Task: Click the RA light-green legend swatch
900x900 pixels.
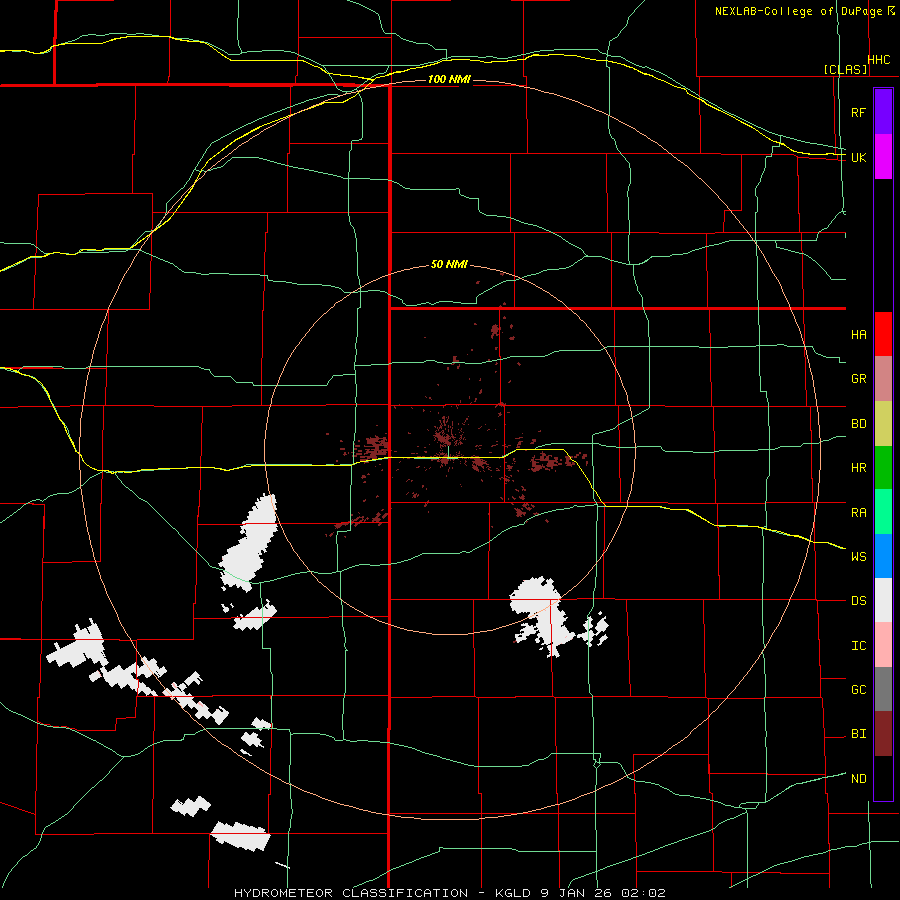Action: pyautogui.click(x=883, y=512)
